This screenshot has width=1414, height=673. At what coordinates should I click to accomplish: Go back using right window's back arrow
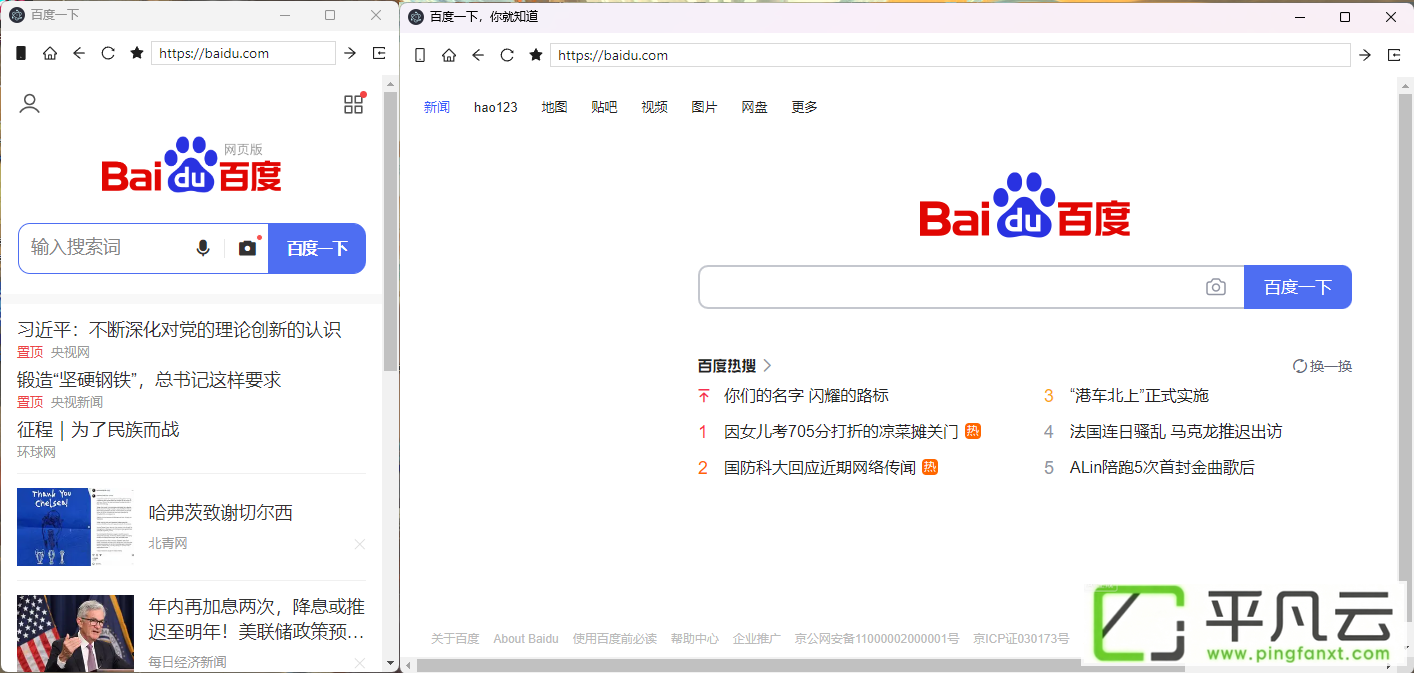click(x=478, y=55)
